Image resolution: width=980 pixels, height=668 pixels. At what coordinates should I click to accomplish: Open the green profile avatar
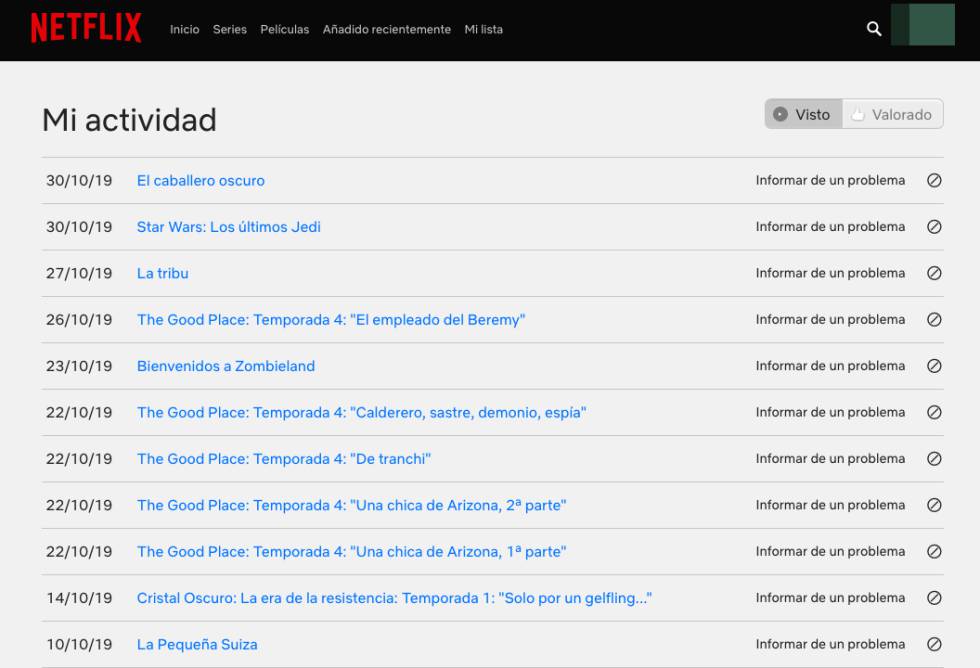pos(922,24)
